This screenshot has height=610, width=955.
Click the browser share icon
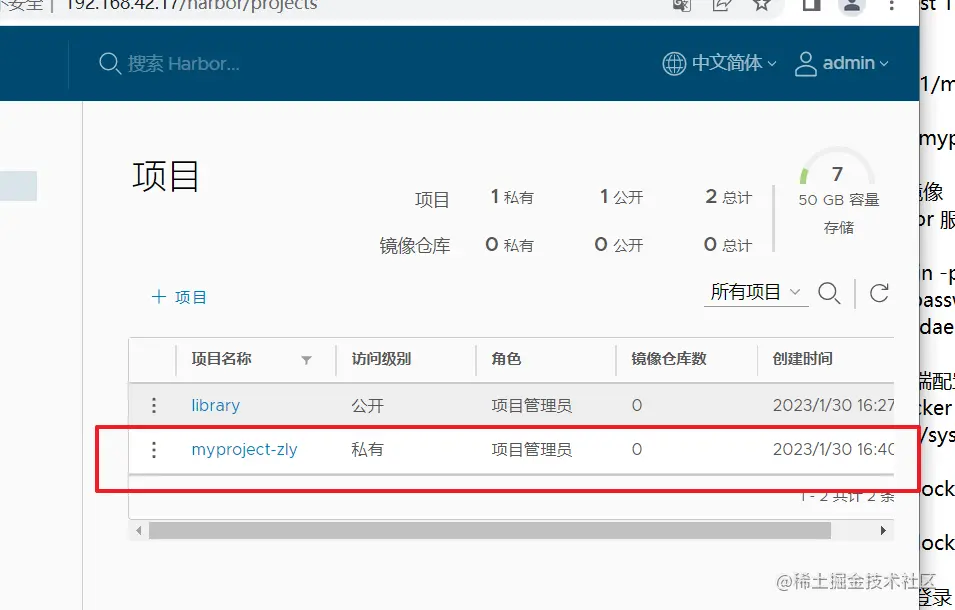click(x=722, y=5)
